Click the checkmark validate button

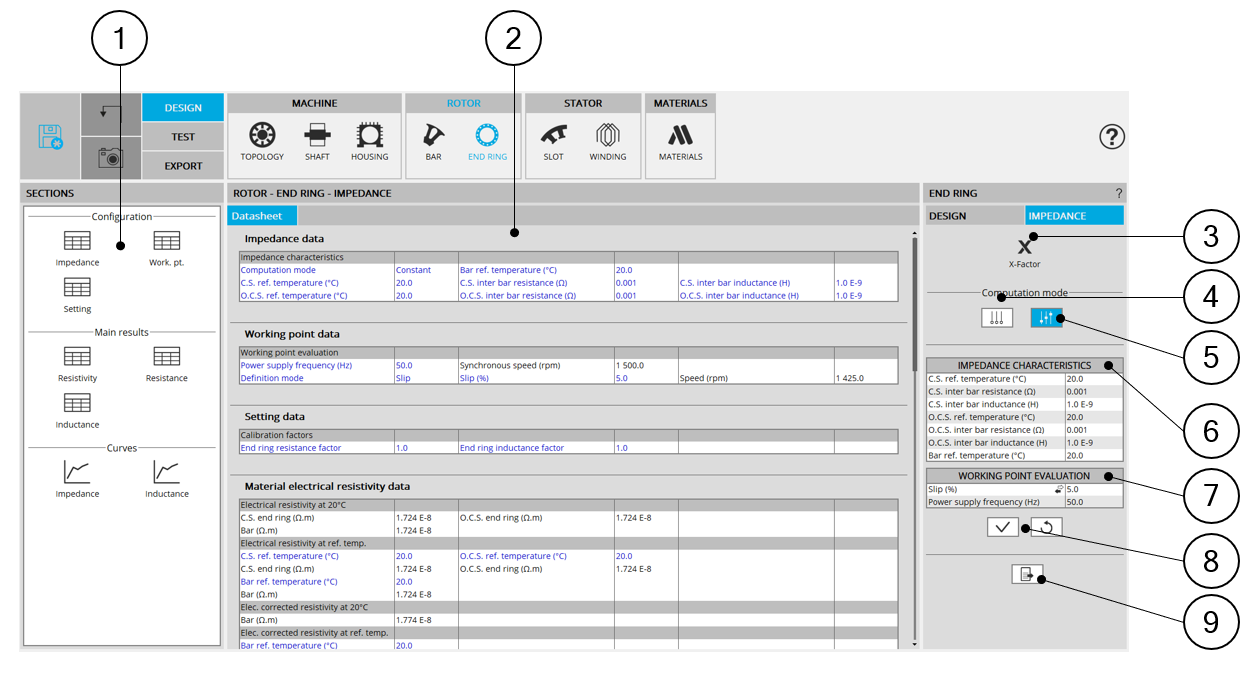[x=1002, y=527]
